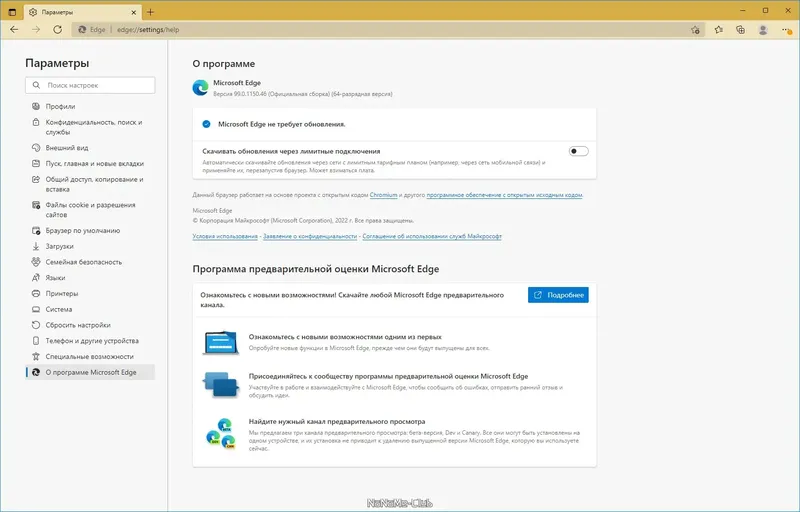
Task: Open the tab actions menu icon
Action: pos(12,12)
